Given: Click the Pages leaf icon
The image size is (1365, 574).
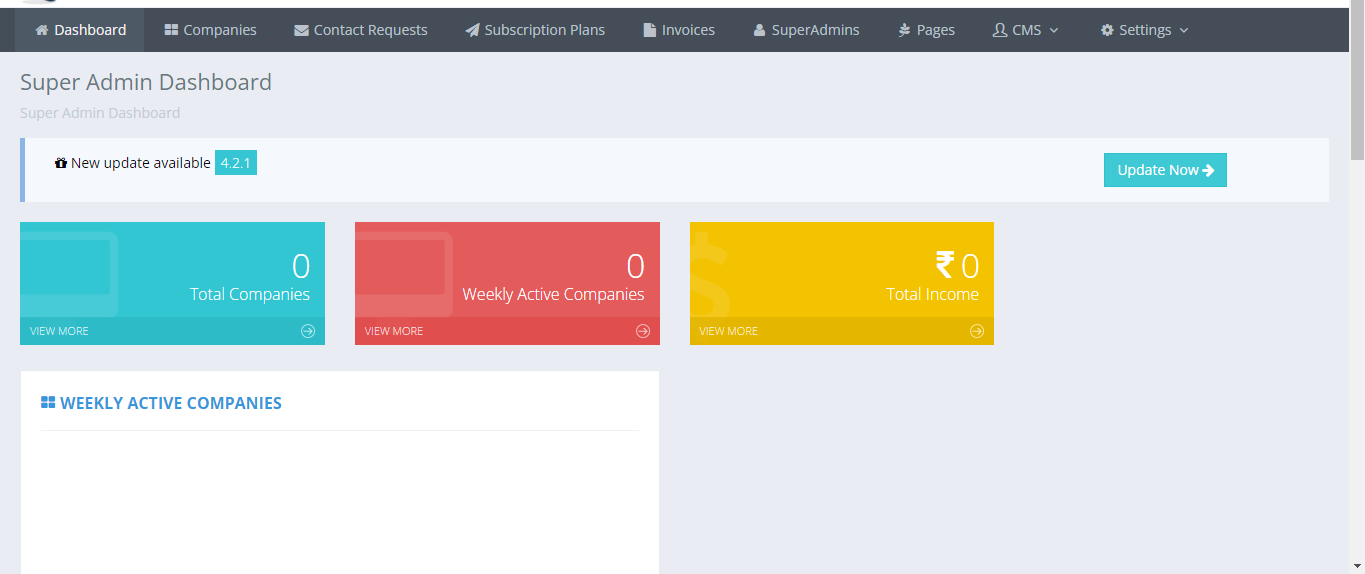Looking at the screenshot, I should point(905,30).
